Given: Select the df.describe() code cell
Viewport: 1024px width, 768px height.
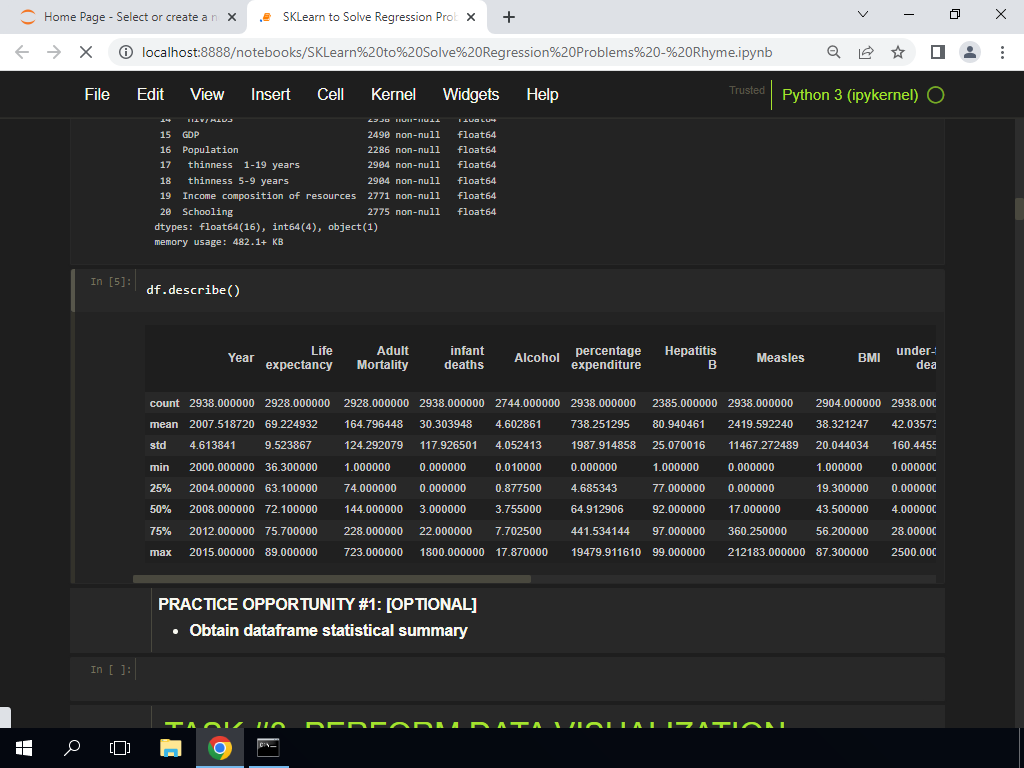Looking at the screenshot, I should pos(541,290).
